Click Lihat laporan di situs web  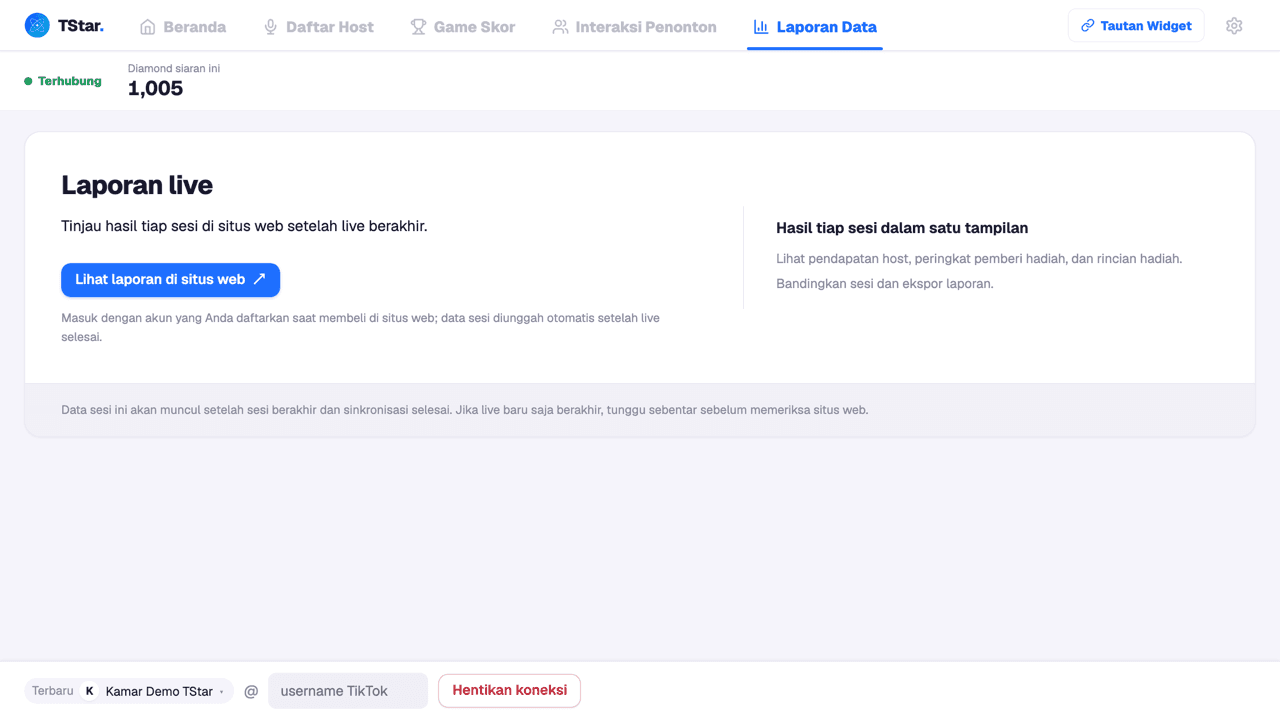pyautogui.click(x=171, y=280)
